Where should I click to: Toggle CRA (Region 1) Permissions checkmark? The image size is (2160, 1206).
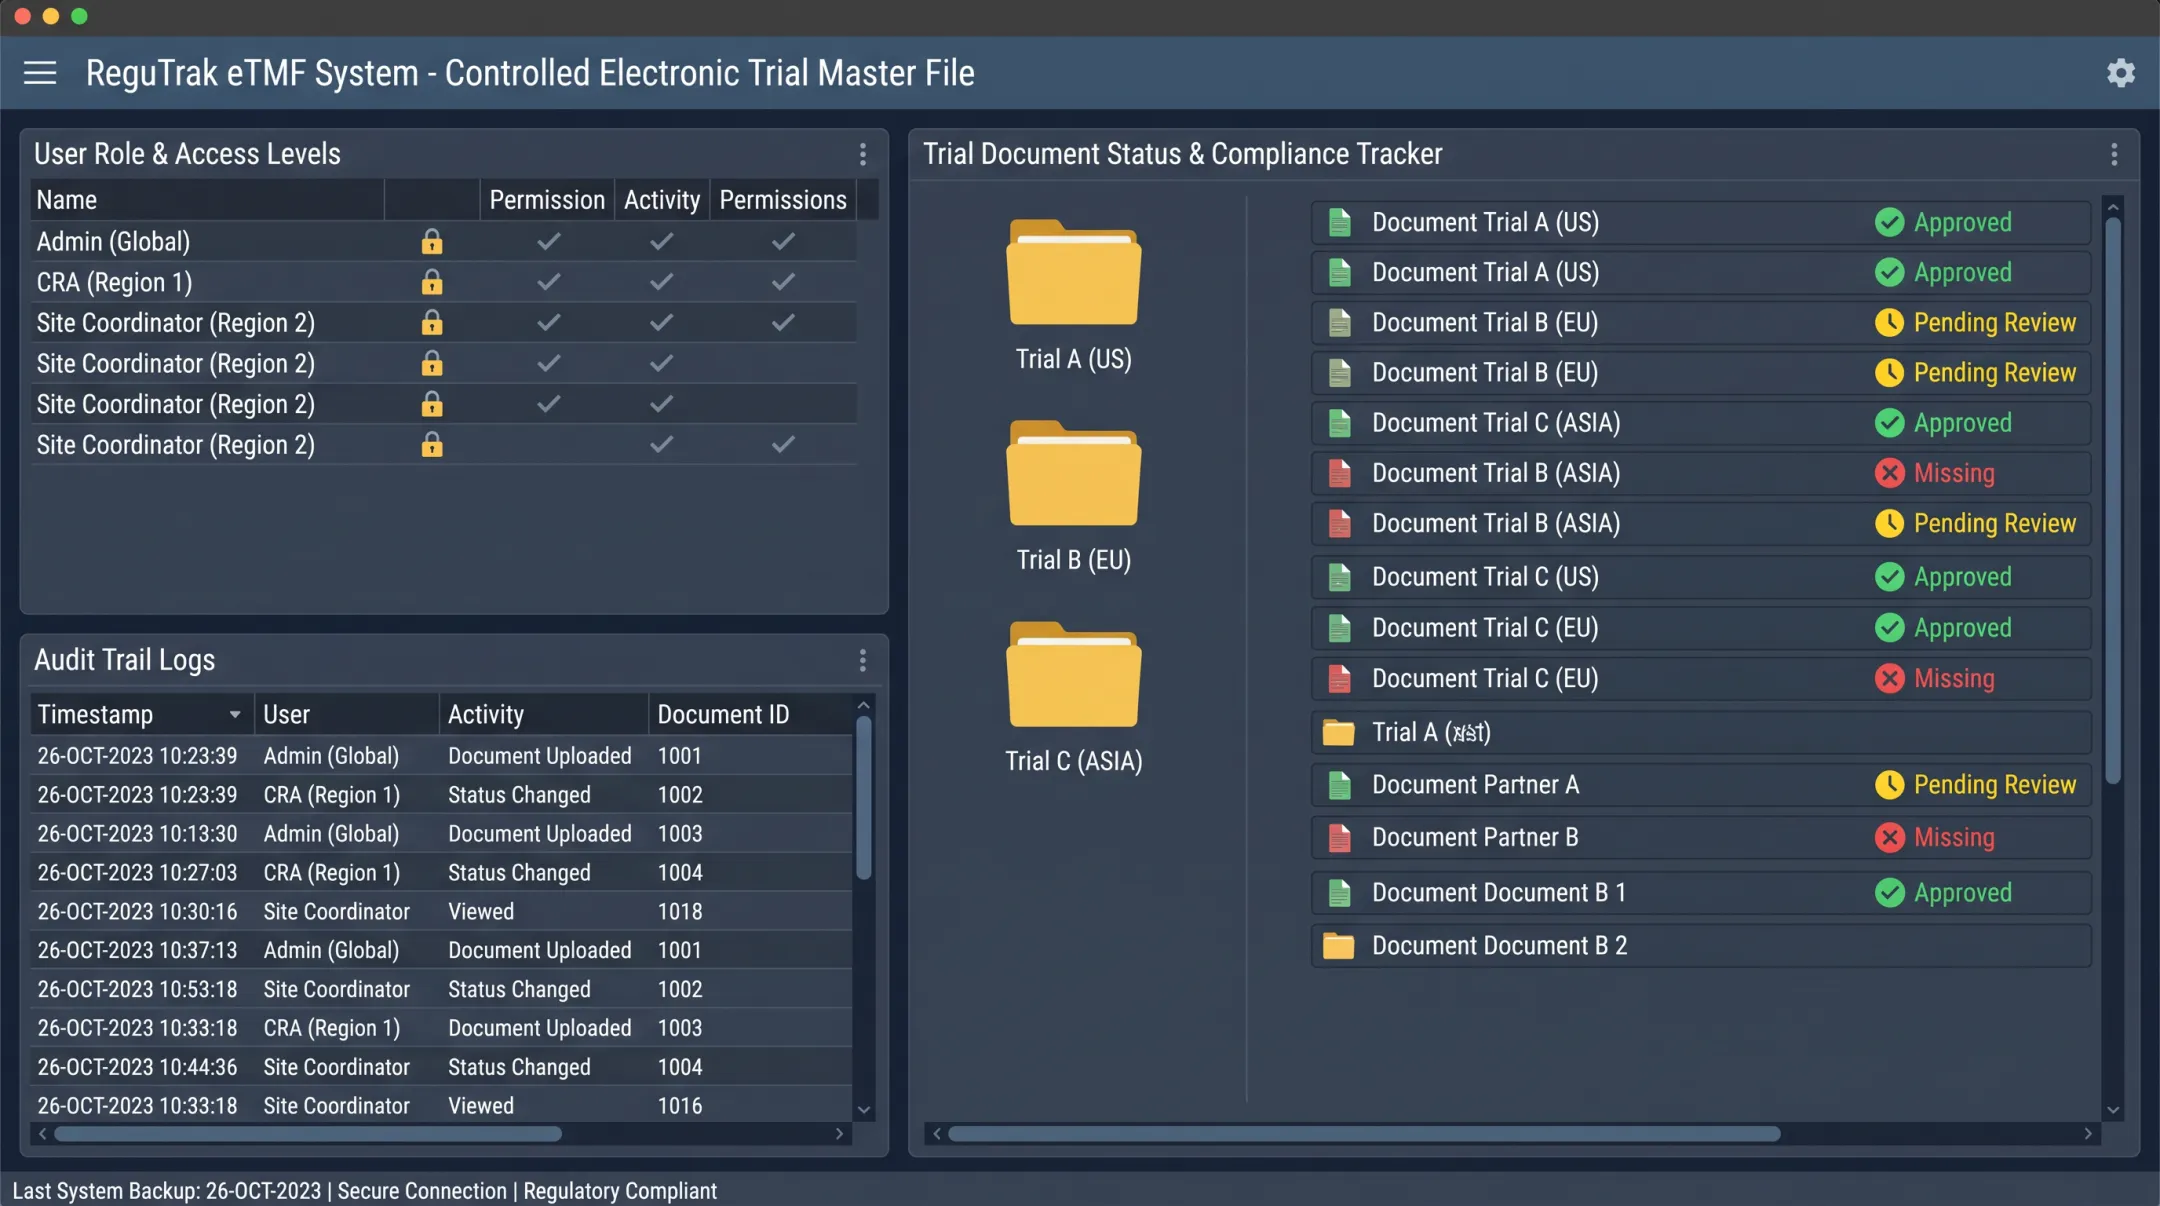tap(783, 282)
